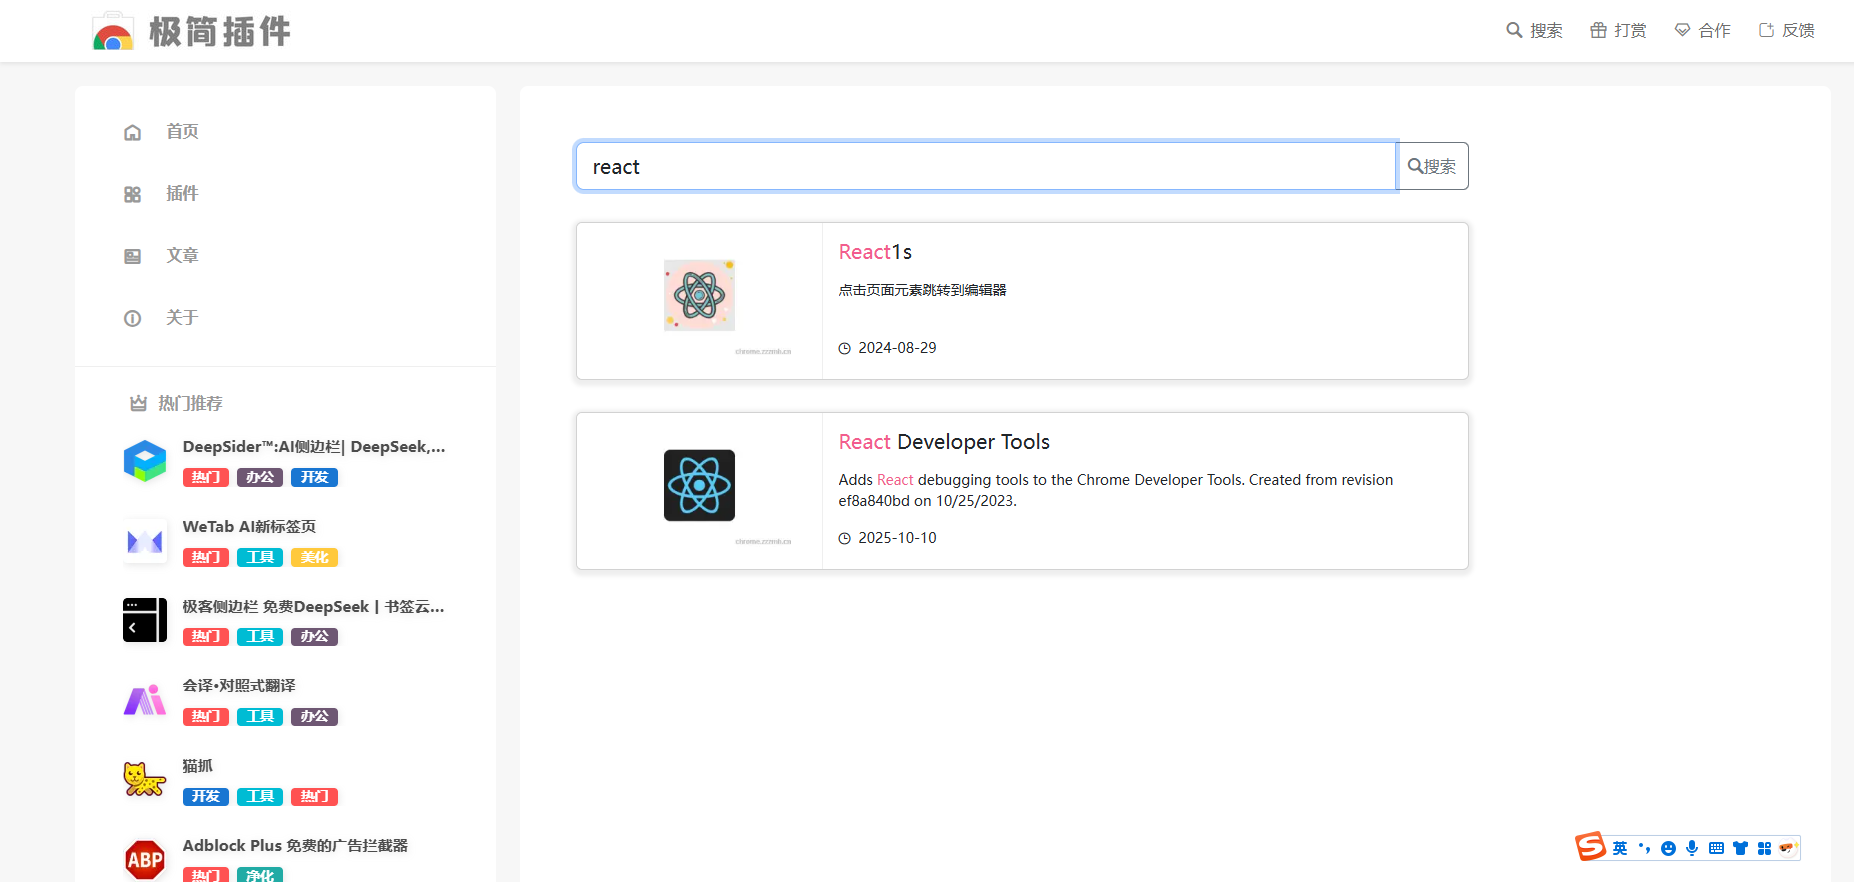Focus the search box containing 'react'
The width and height of the screenshot is (1854, 882).
click(x=985, y=166)
